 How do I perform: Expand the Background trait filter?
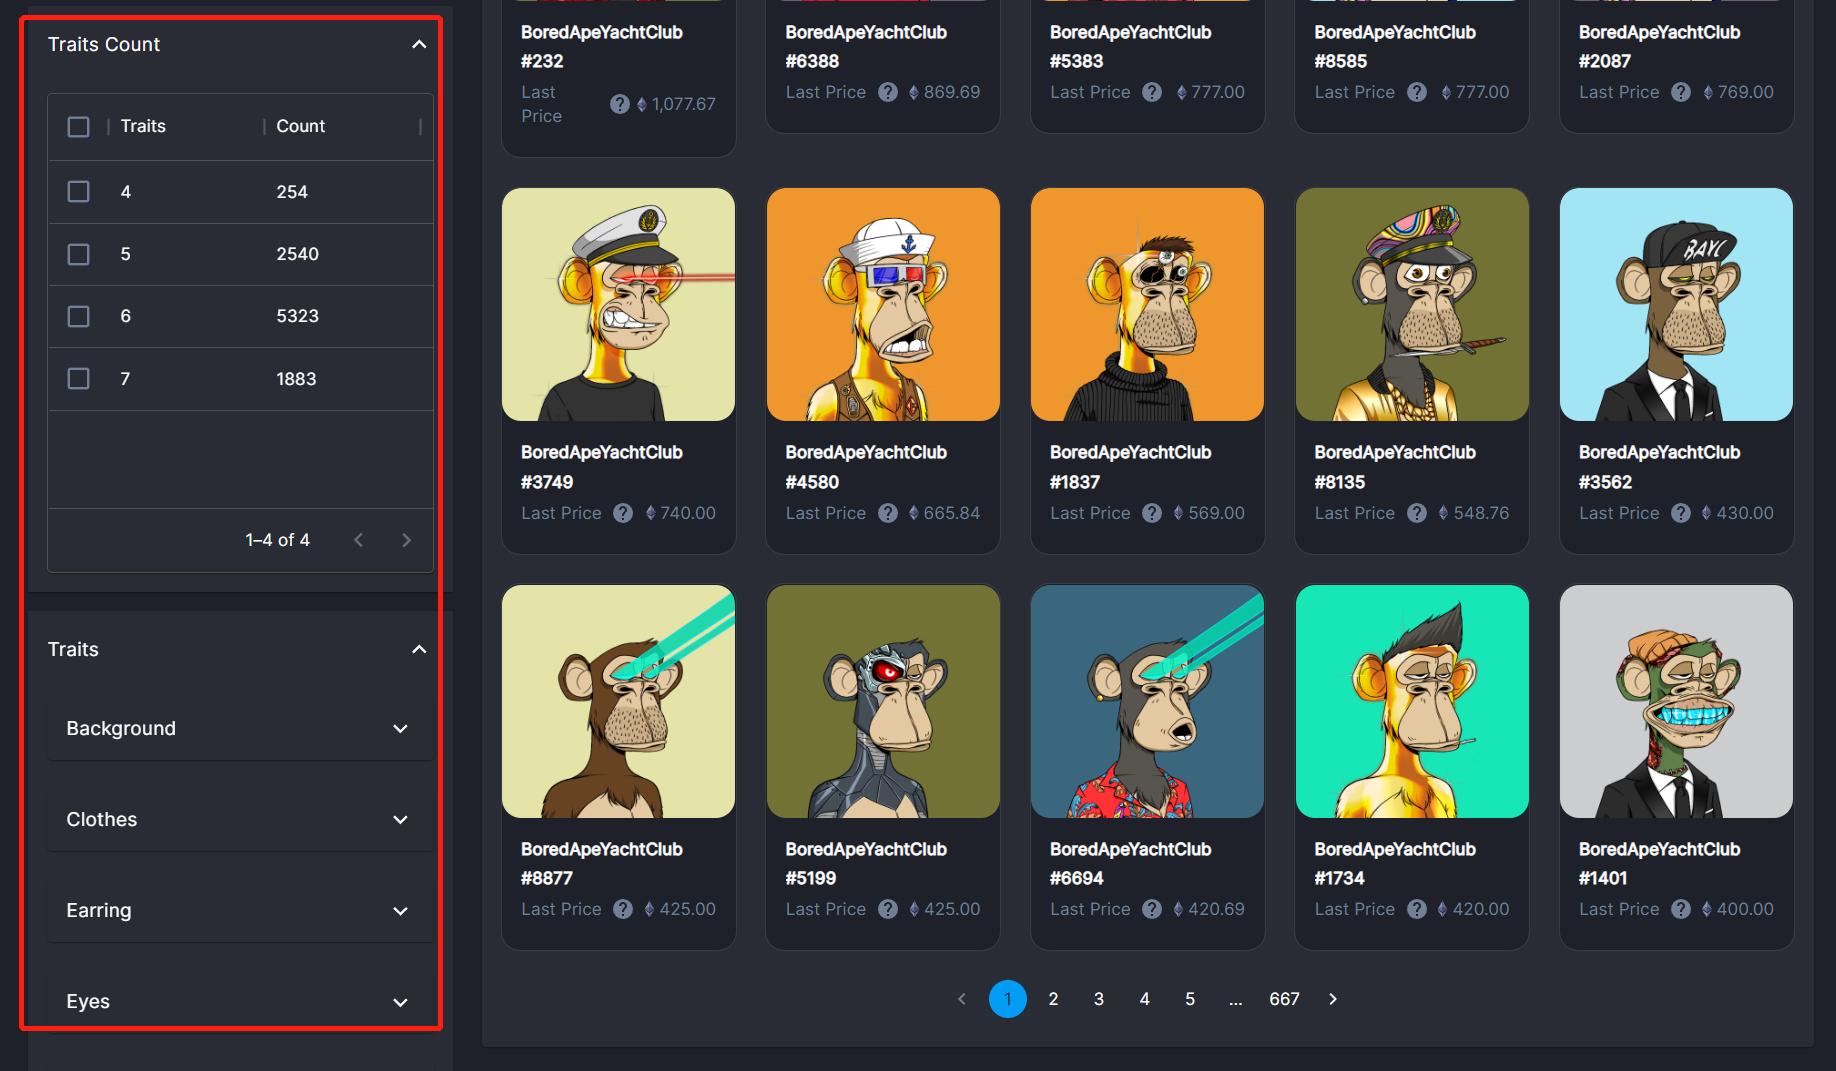[239, 729]
